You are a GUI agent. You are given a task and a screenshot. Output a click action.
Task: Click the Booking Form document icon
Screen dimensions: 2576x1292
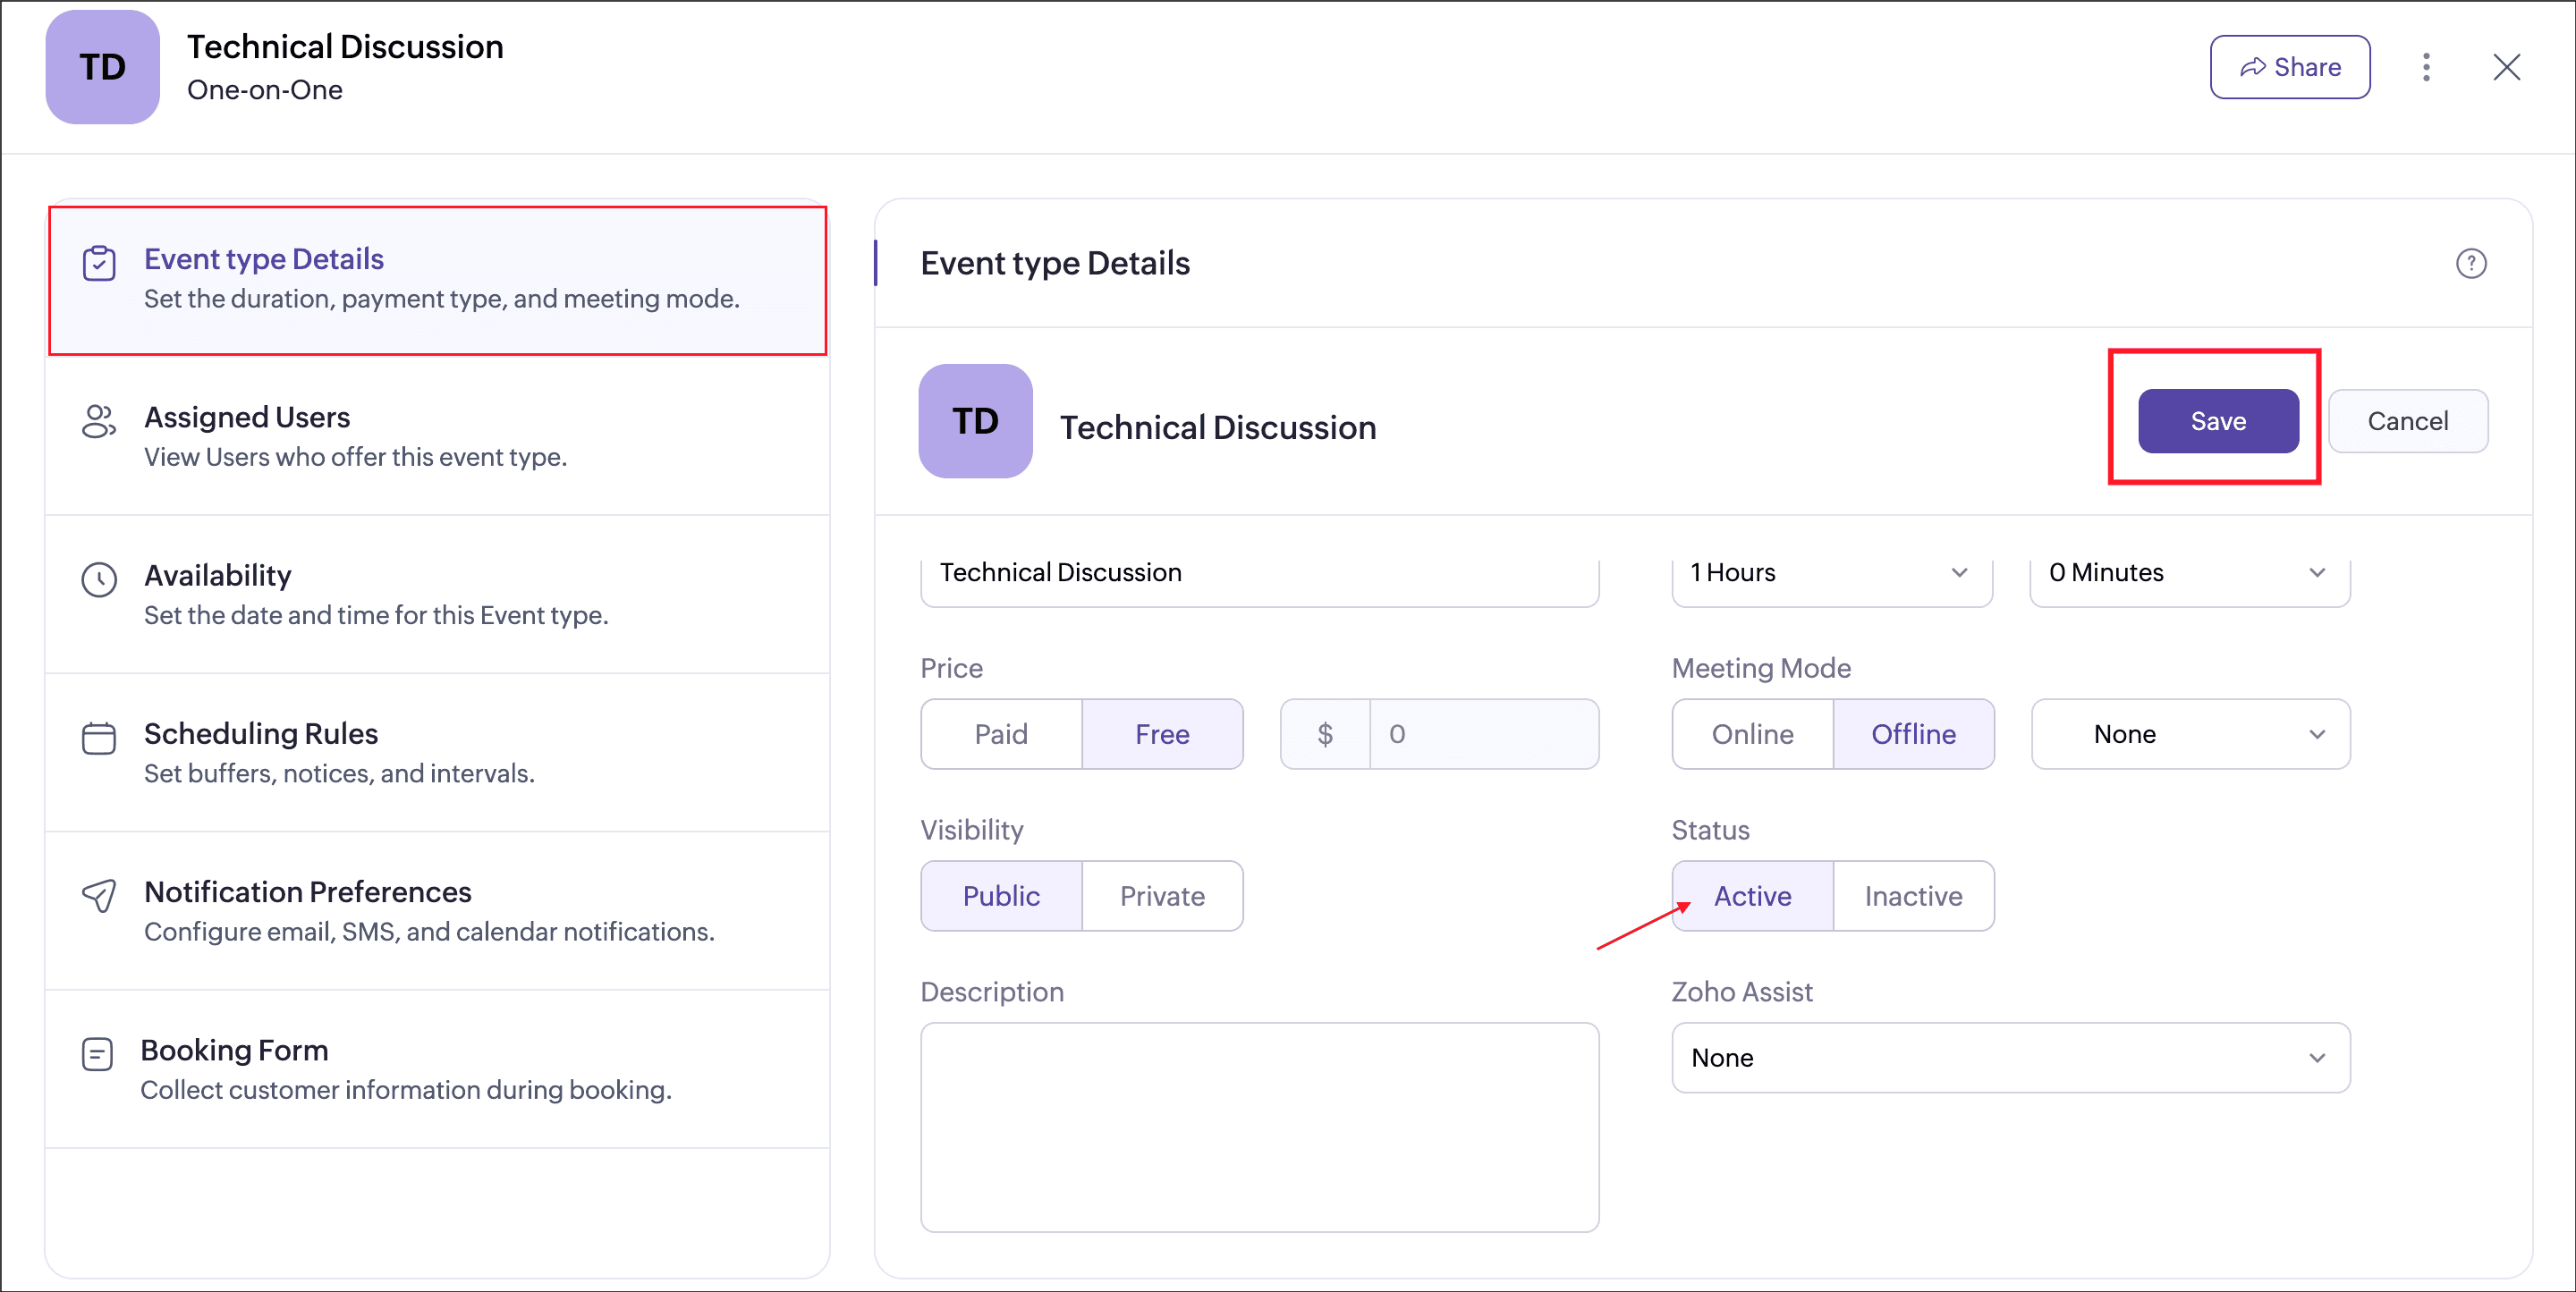point(97,1054)
